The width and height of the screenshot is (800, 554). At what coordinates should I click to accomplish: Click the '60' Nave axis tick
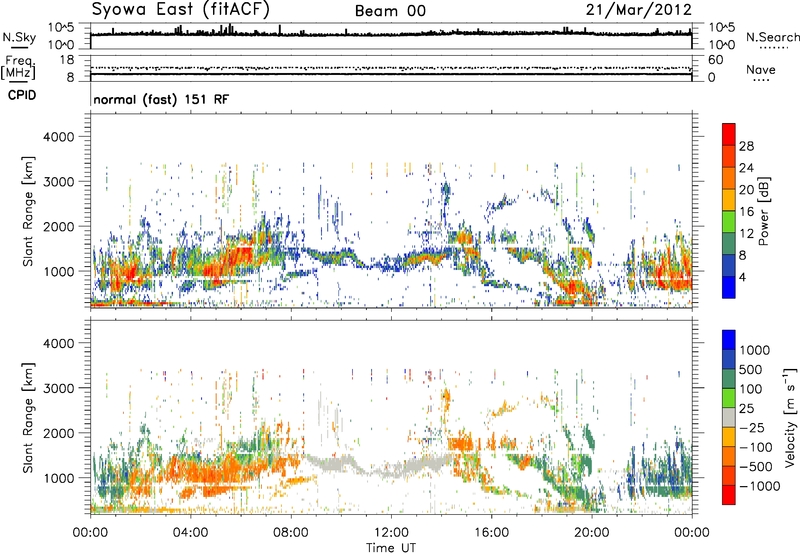tap(715, 60)
